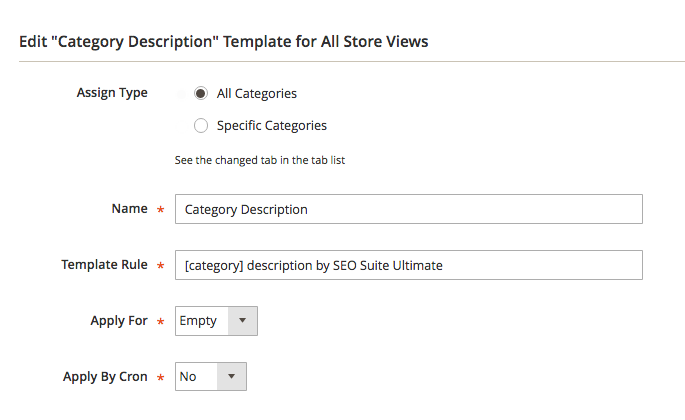Click the "Apply For" field label

pos(119,321)
